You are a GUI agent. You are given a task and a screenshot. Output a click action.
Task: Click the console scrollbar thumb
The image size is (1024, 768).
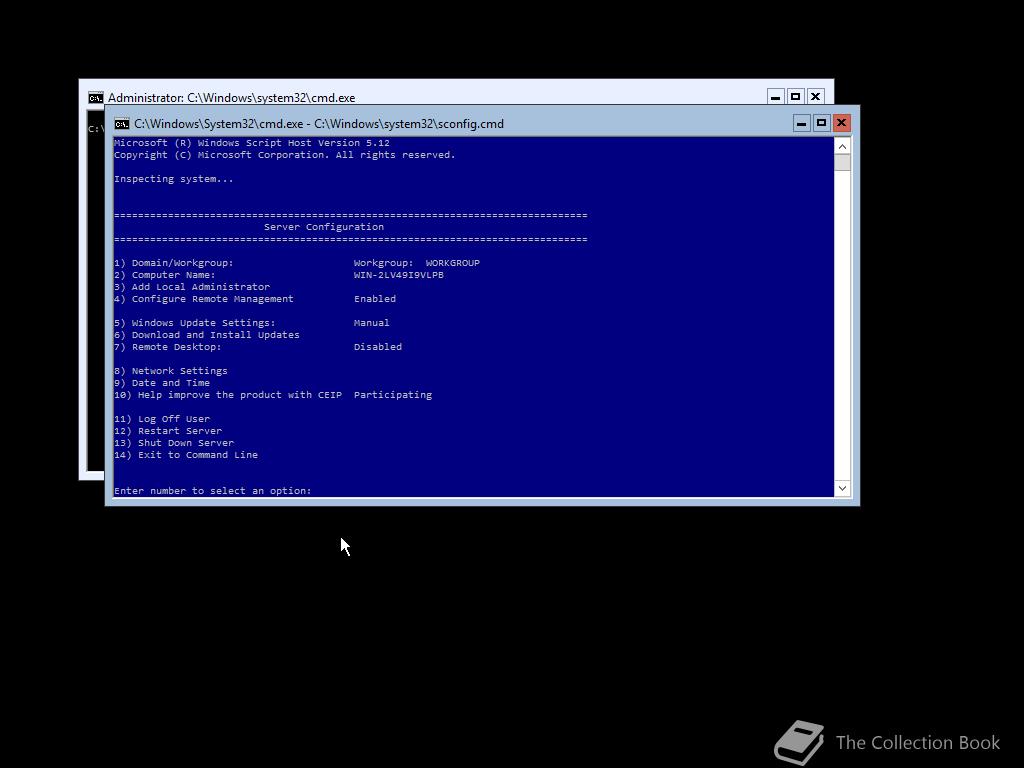[842, 160]
